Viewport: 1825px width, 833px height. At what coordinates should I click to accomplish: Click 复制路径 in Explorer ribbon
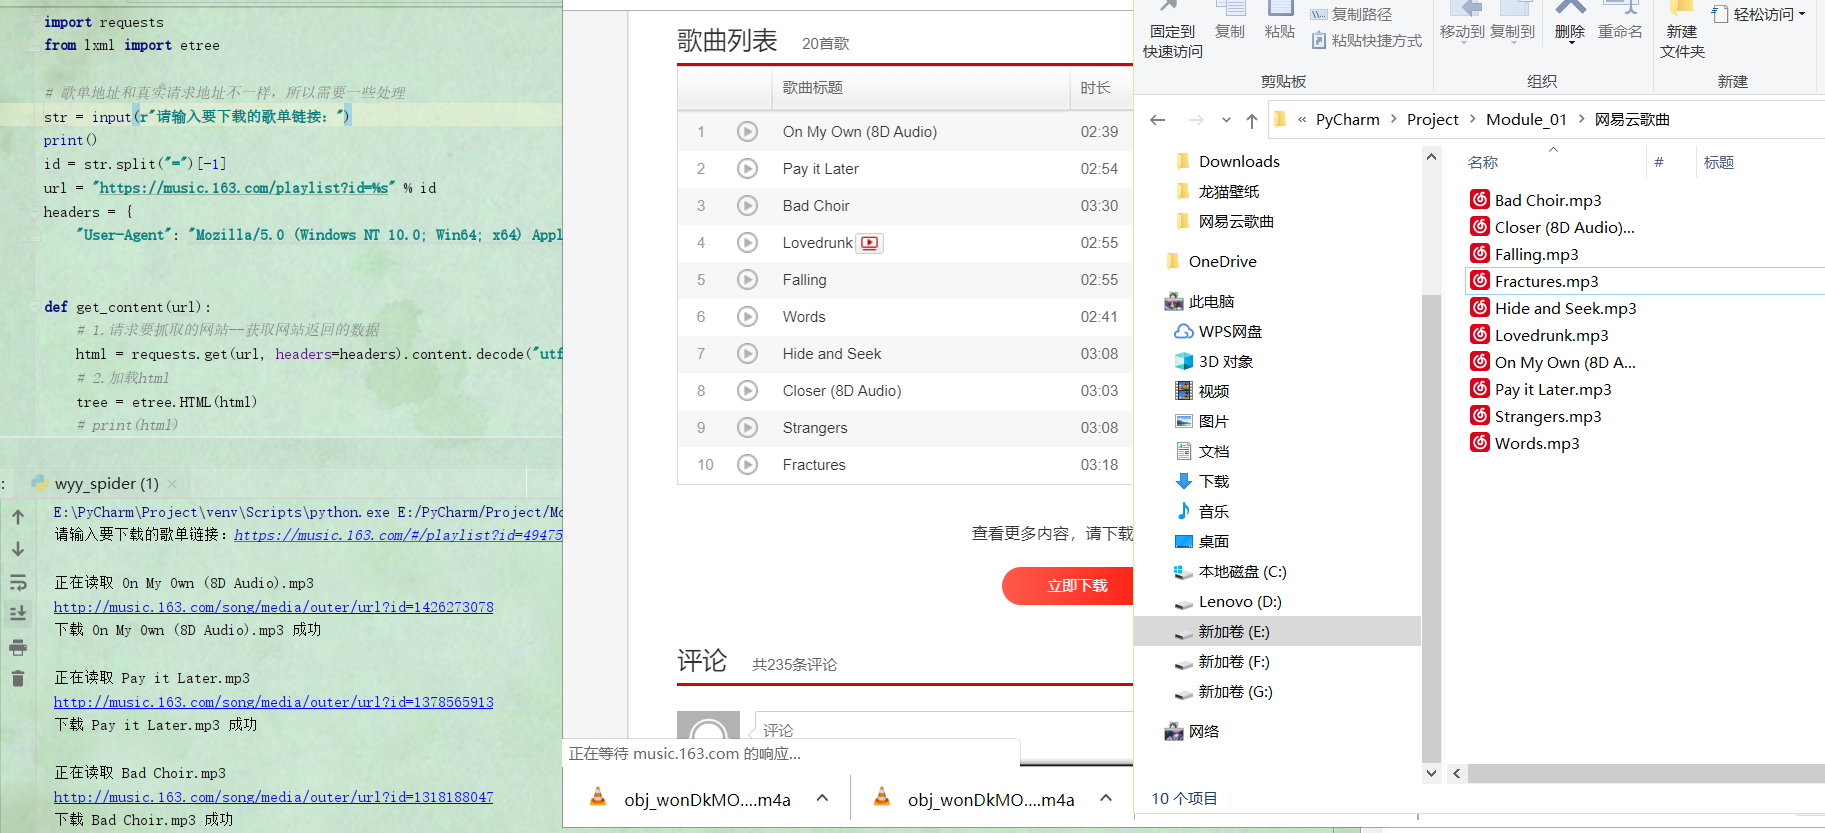[1351, 14]
